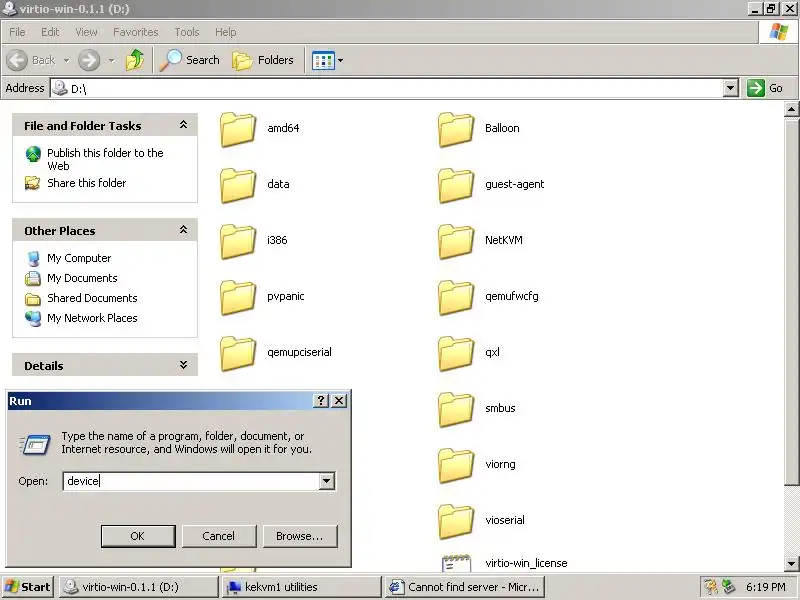Image resolution: width=800 pixels, height=600 pixels.
Task: Click the Views toolbar icon
Action: coord(323,61)
